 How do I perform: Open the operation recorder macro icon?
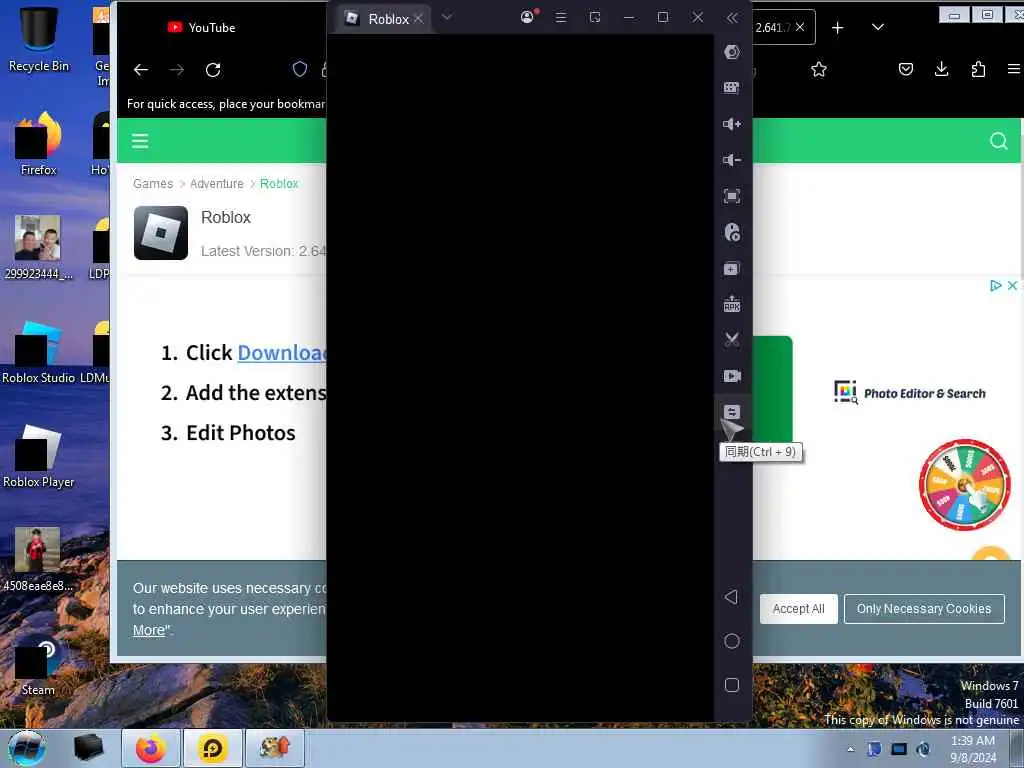pyautogui.click(x=731, y=232)
